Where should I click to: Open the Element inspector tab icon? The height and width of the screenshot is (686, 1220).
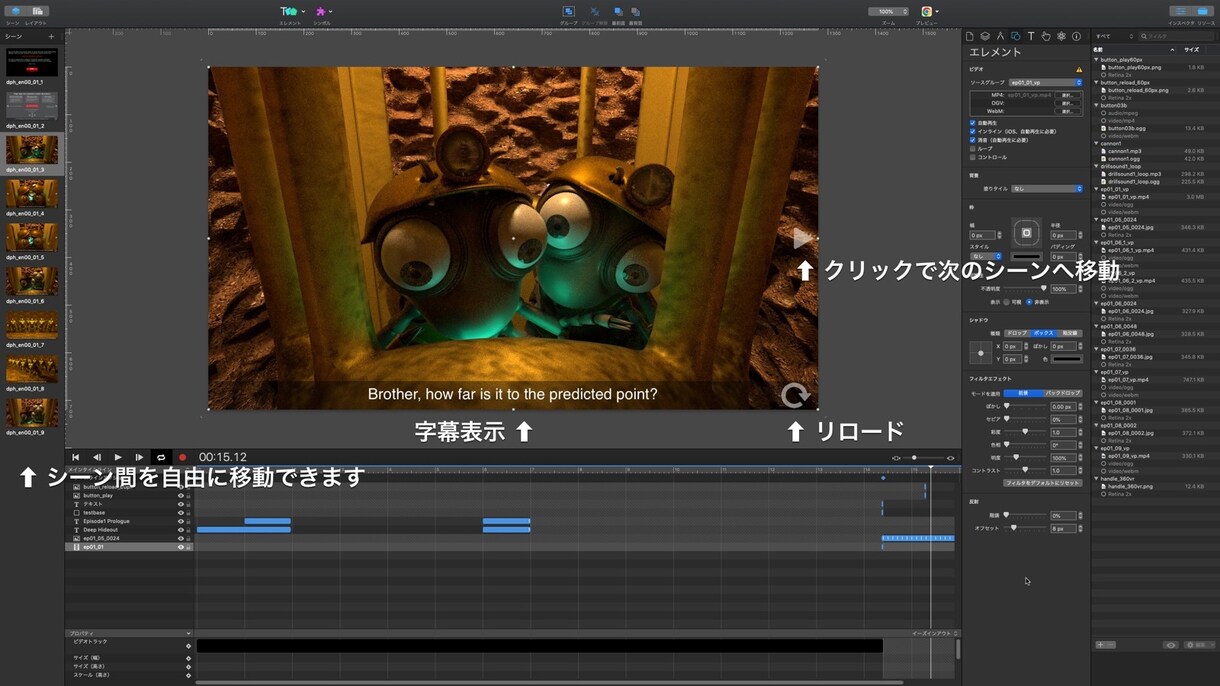pyautogui.click(x=1015, y=36)
